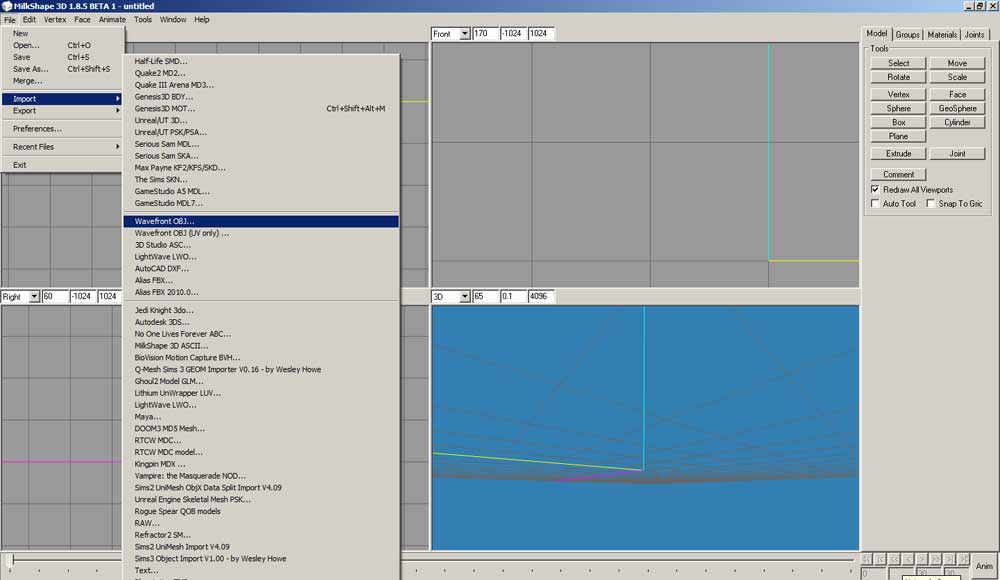Open the Right viewport view dropdown

point(34,297)
